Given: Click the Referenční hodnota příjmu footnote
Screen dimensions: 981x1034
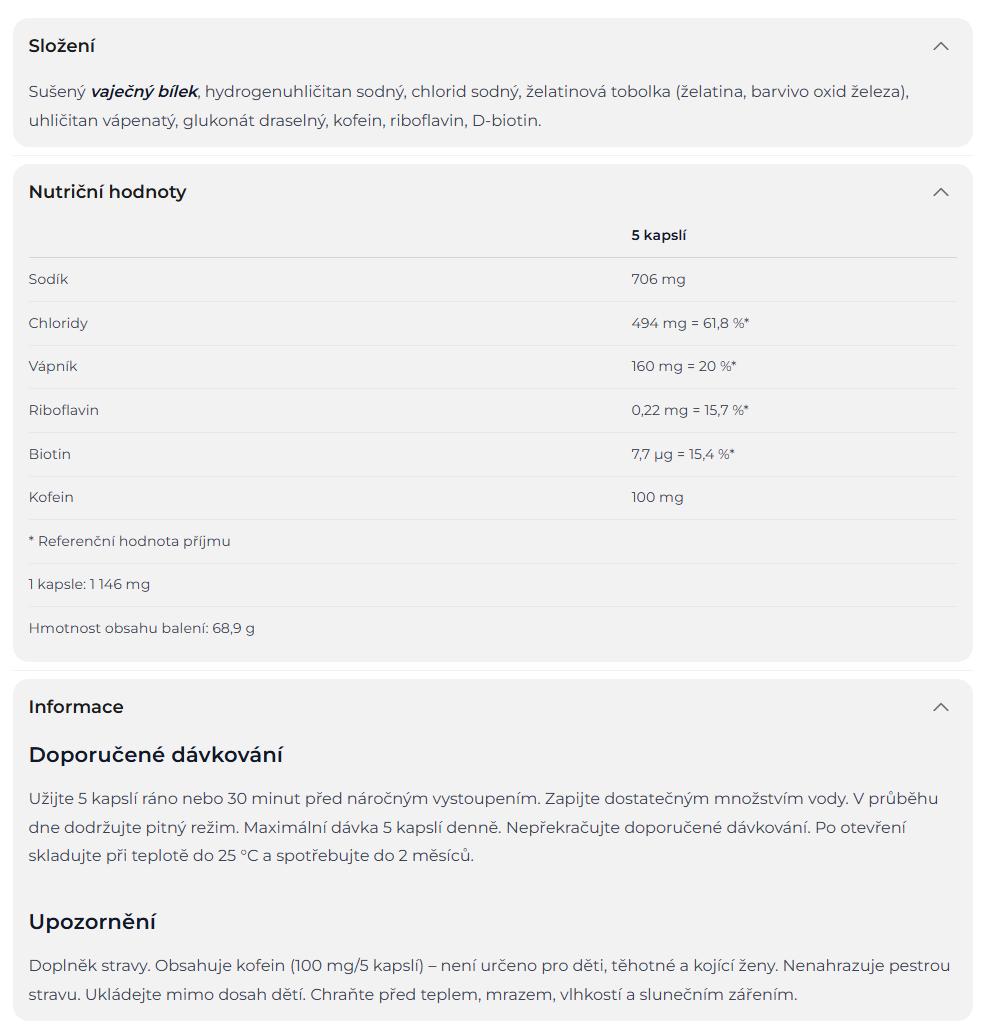Looking at the screenshot, I should tap(130, 541).
